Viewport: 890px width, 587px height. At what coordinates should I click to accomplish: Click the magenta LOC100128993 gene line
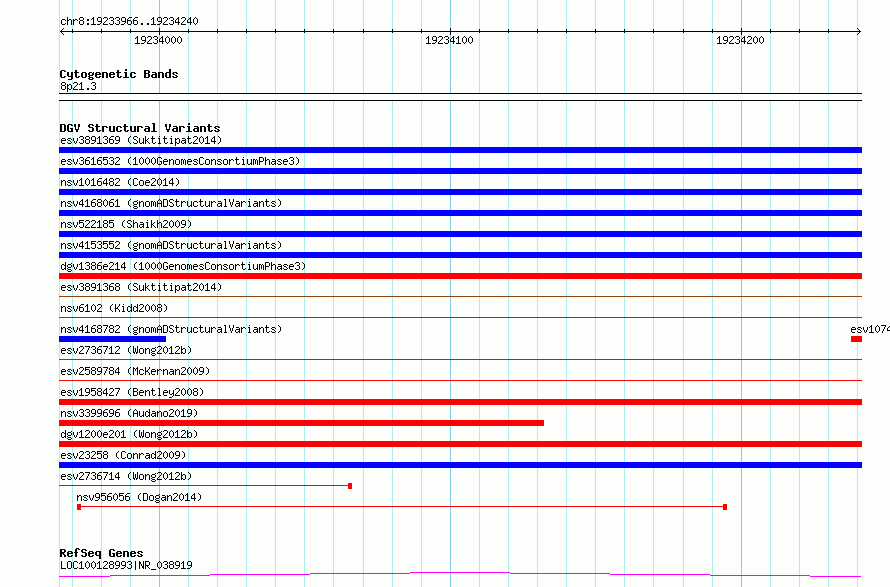tap(460, 575)
